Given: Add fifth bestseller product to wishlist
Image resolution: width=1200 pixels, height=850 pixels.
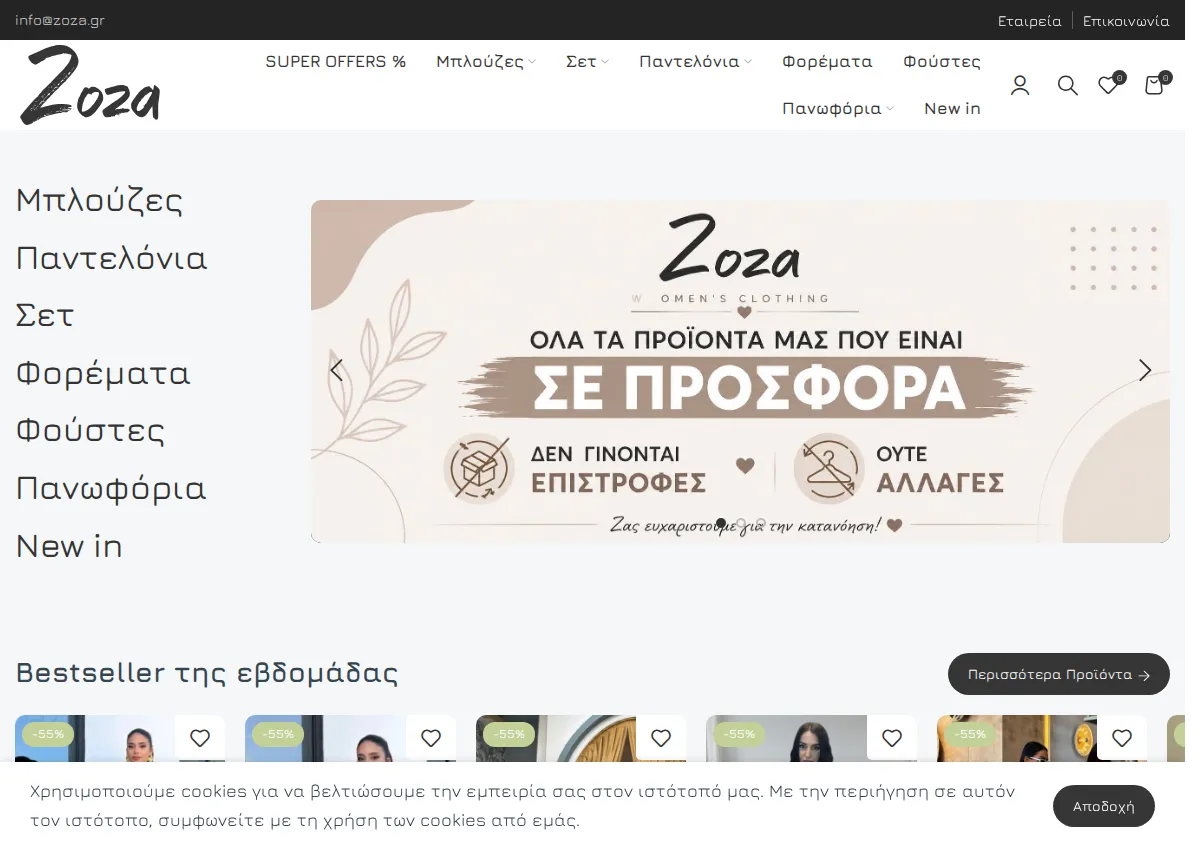Looking at the screenshot, I should pos(1122,738).
